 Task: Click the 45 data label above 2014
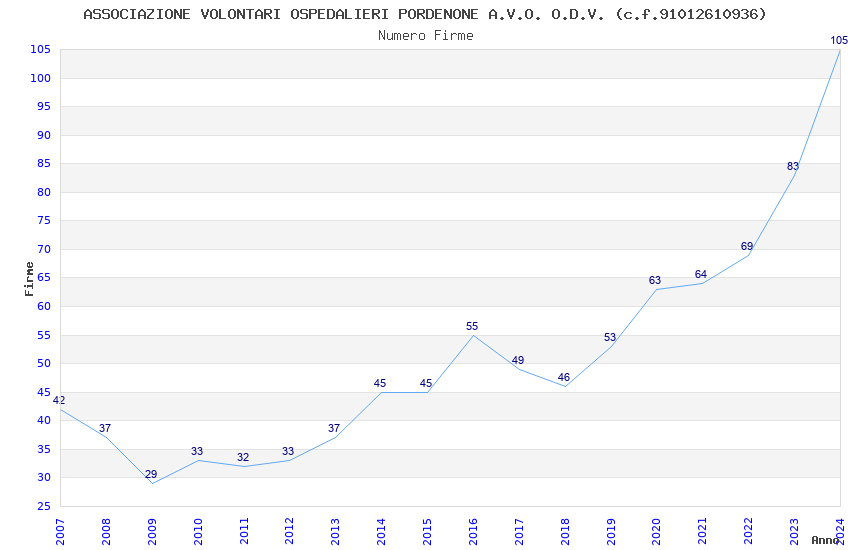point(379,384)
